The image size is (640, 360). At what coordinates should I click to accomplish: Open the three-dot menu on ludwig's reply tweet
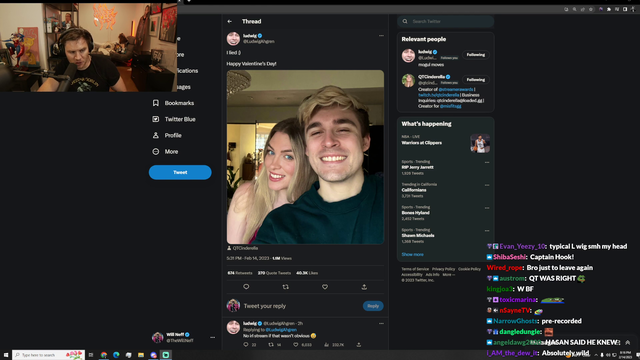pos(381,323)
